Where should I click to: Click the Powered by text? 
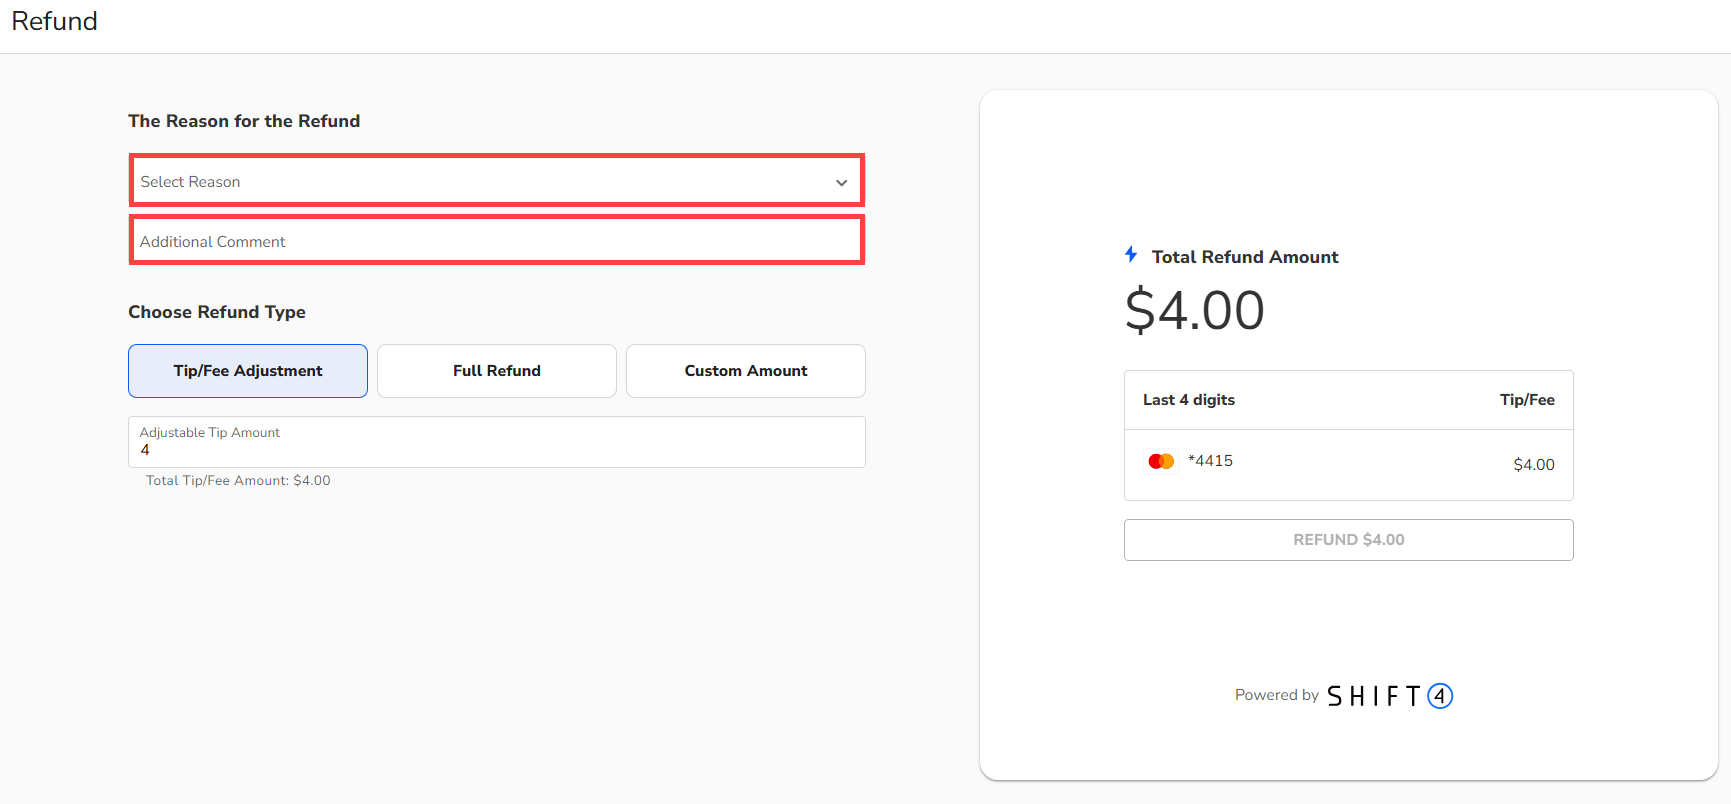point(1276,695)
